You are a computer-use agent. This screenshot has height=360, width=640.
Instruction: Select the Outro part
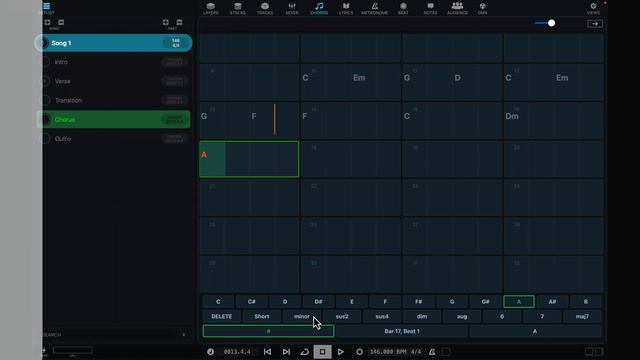point(113,139)
